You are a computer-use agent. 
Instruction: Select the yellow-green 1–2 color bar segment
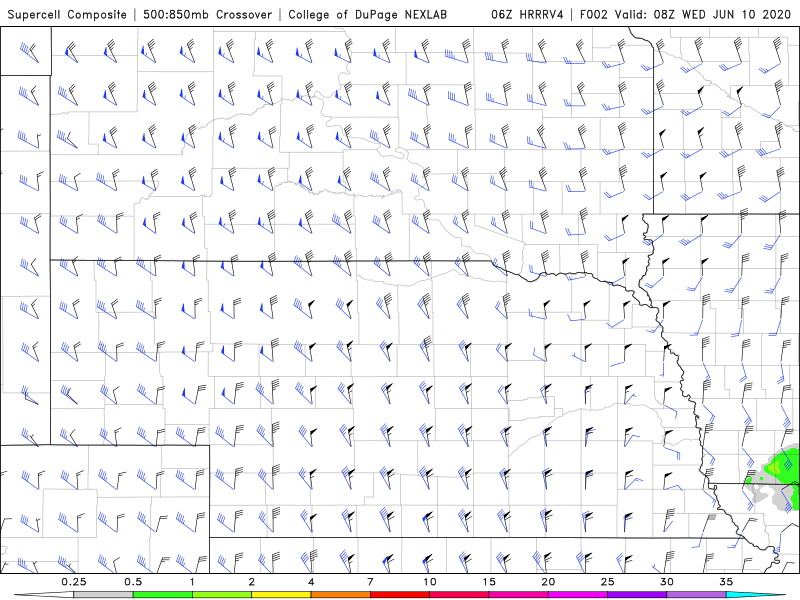(x=222, y=595)
